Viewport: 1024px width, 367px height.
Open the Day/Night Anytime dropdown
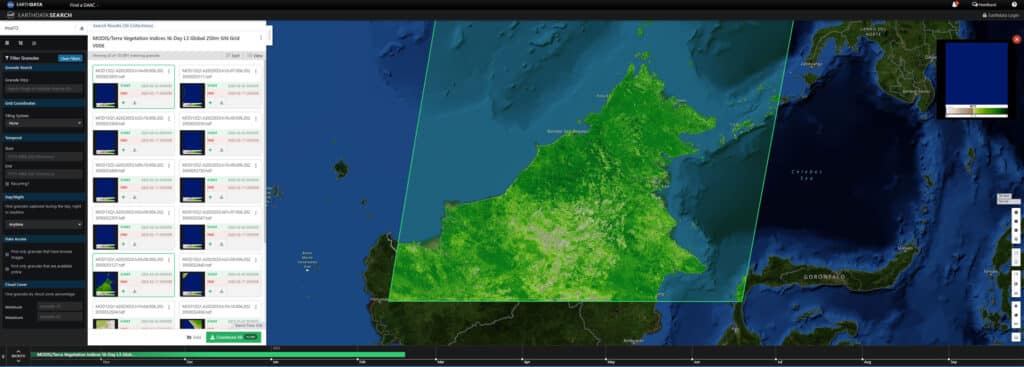pyautogui.click(x=44, y=225)
